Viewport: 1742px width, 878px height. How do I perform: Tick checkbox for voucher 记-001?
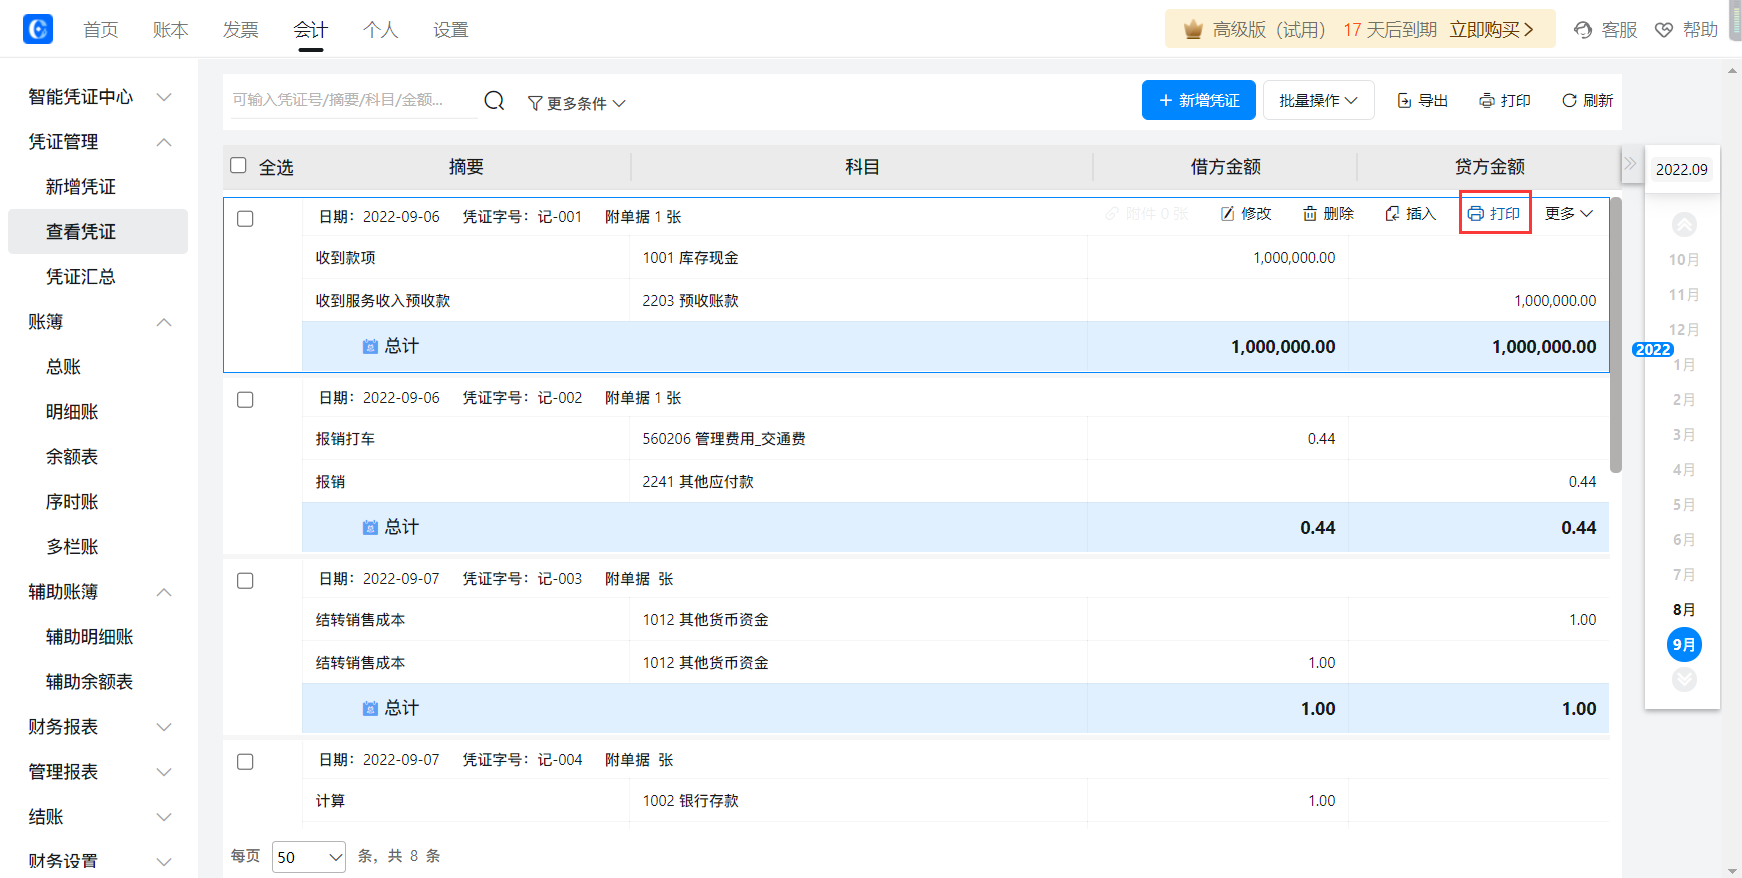click(x=245, y=218)
